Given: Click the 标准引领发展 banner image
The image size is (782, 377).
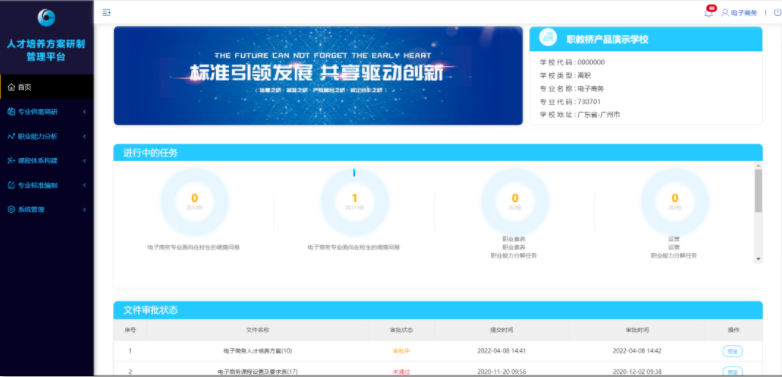Looking at the screenshot, I should 318,75.
